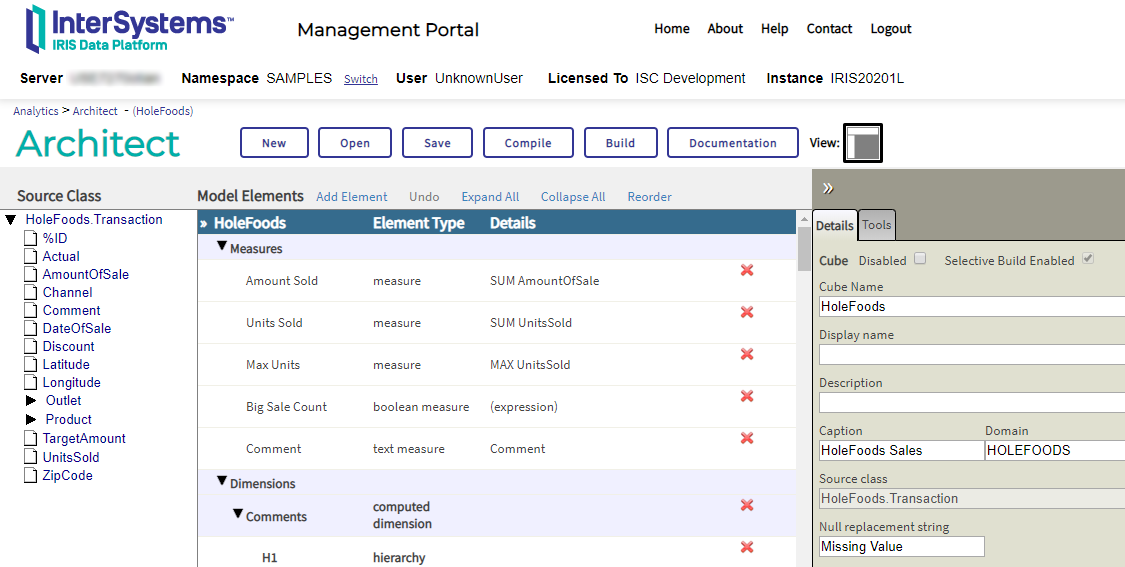Collapse the Dimensions group
This screenshot has width=1125, height=567.
tap(222, 481)
